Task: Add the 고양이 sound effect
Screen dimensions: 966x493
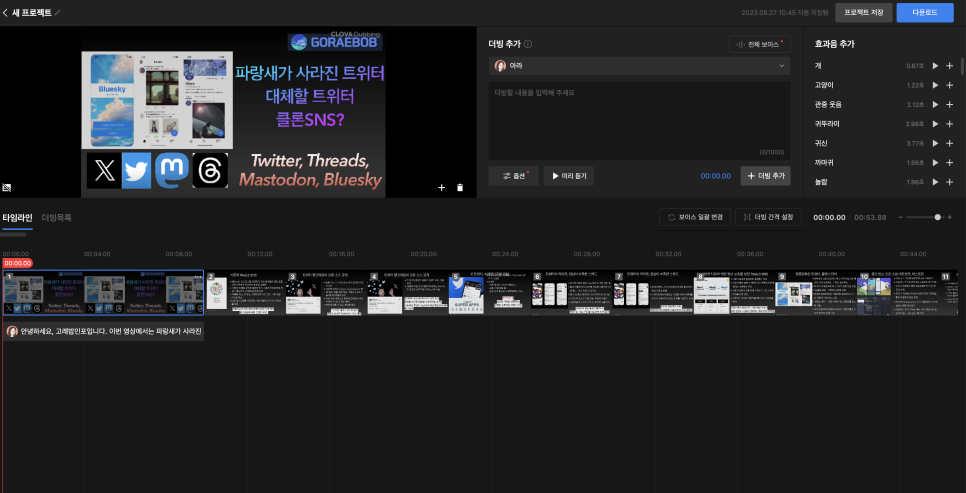Action: pyautogui.click(x=949, y=85)
